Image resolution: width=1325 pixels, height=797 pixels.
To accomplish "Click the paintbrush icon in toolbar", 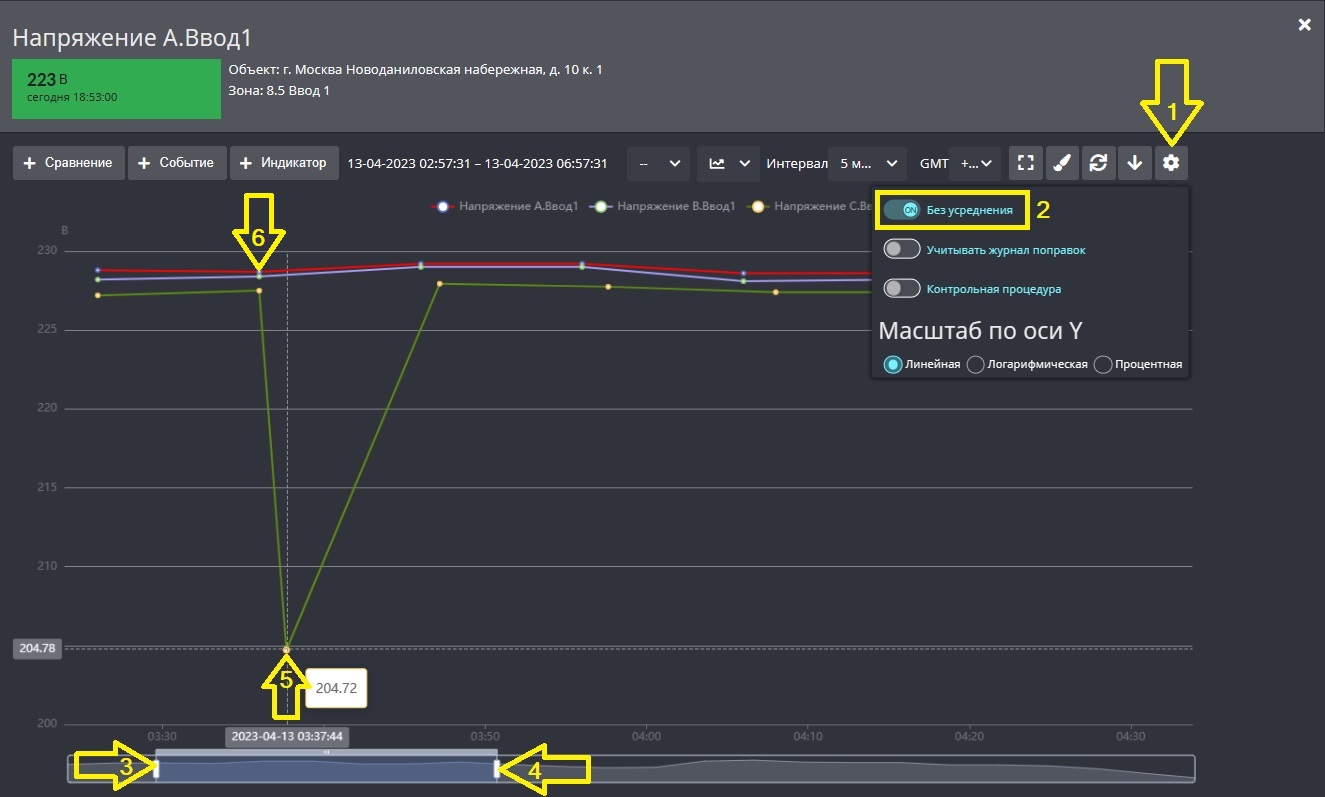I will click(1062, 163).
